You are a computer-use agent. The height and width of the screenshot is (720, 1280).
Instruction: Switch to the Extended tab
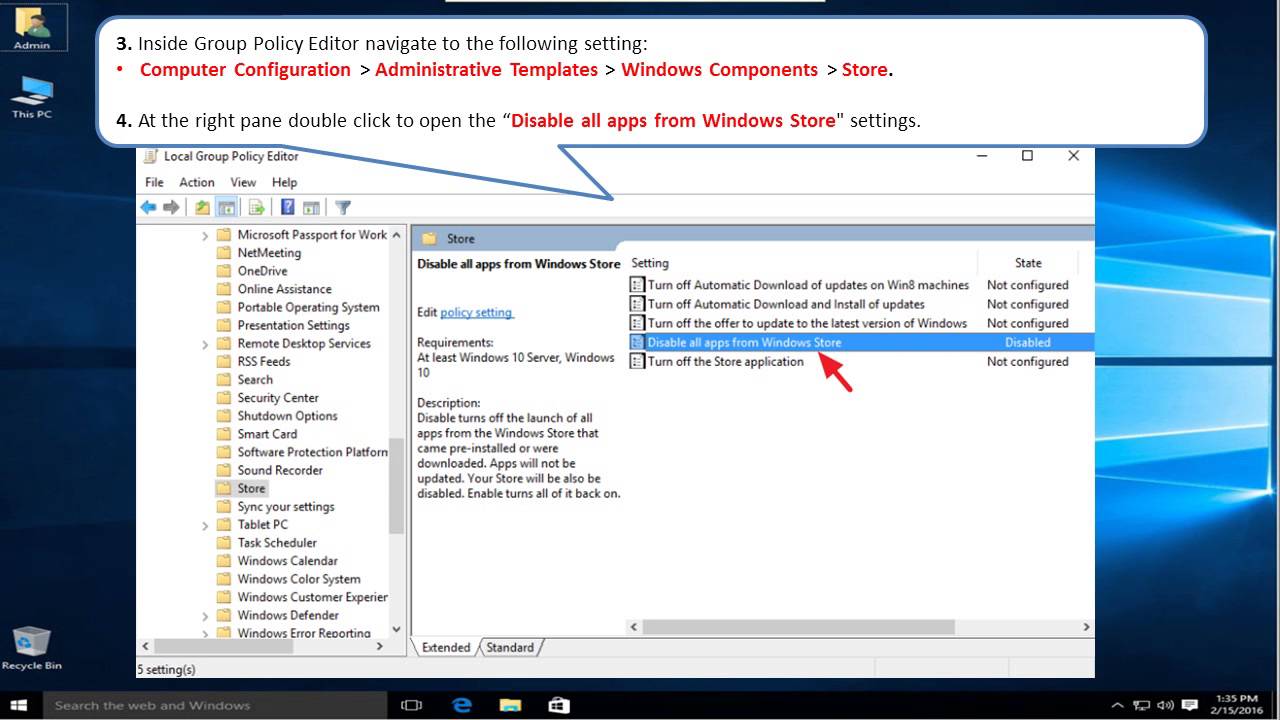[446, 647]
